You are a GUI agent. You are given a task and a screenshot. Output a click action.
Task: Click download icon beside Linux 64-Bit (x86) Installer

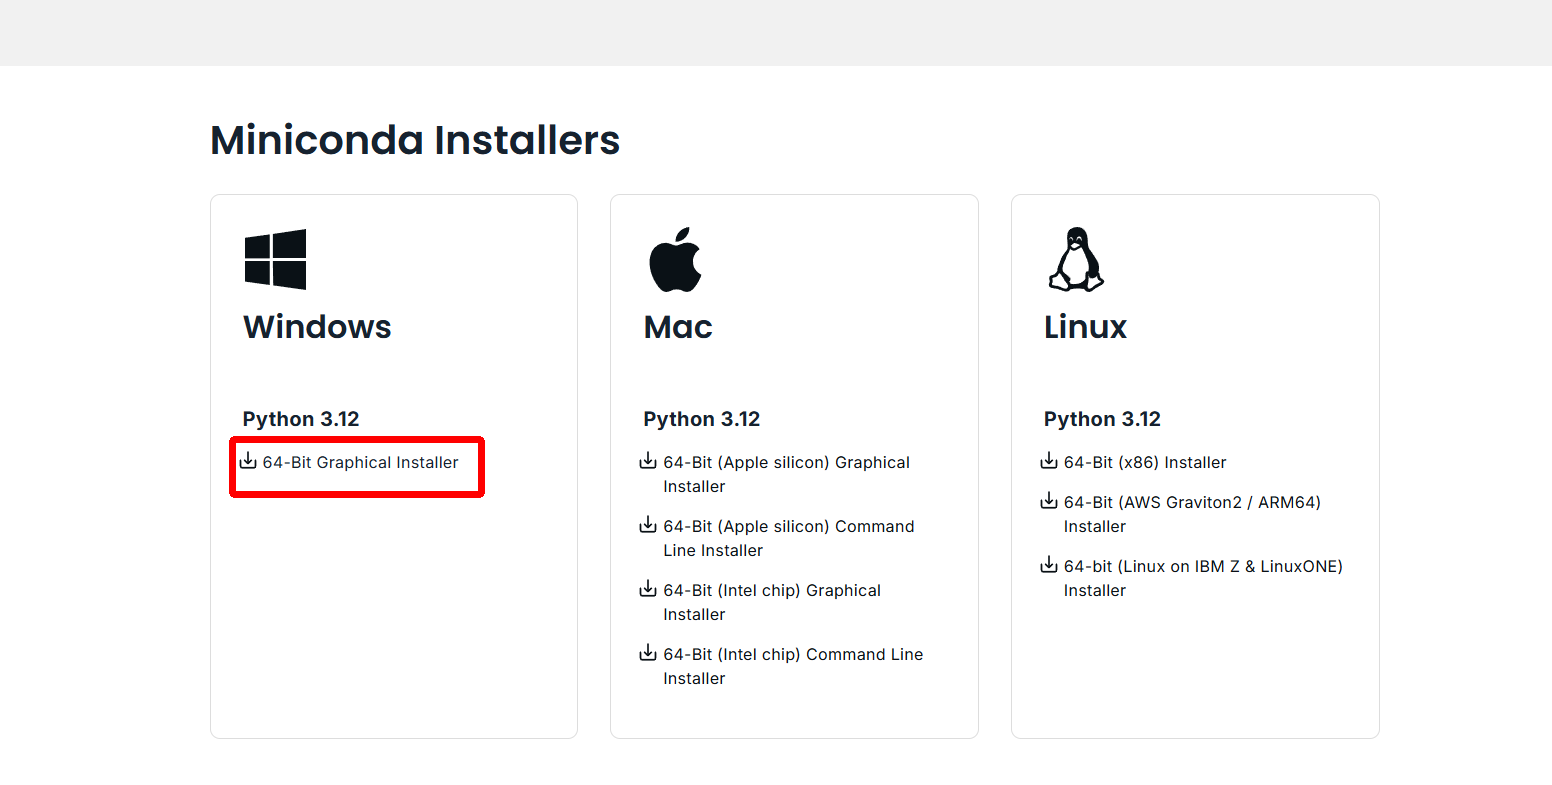(x=1049, y=461)
